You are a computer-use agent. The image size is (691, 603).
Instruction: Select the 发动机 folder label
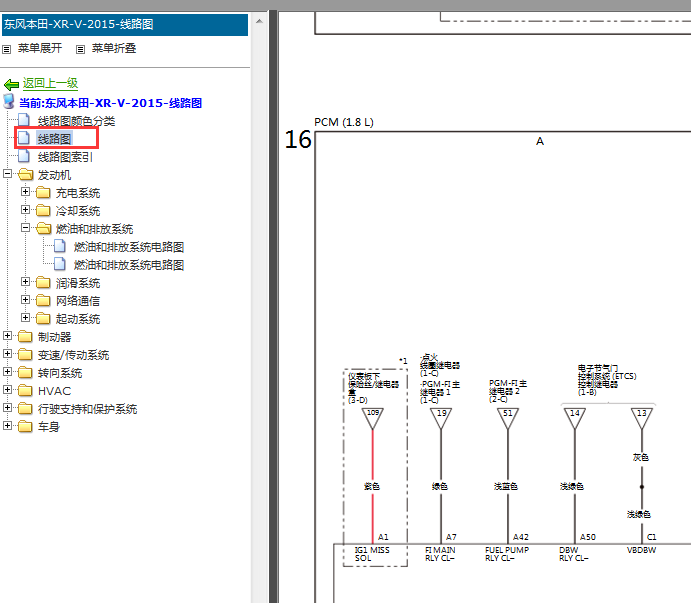[x=54, y=175]
